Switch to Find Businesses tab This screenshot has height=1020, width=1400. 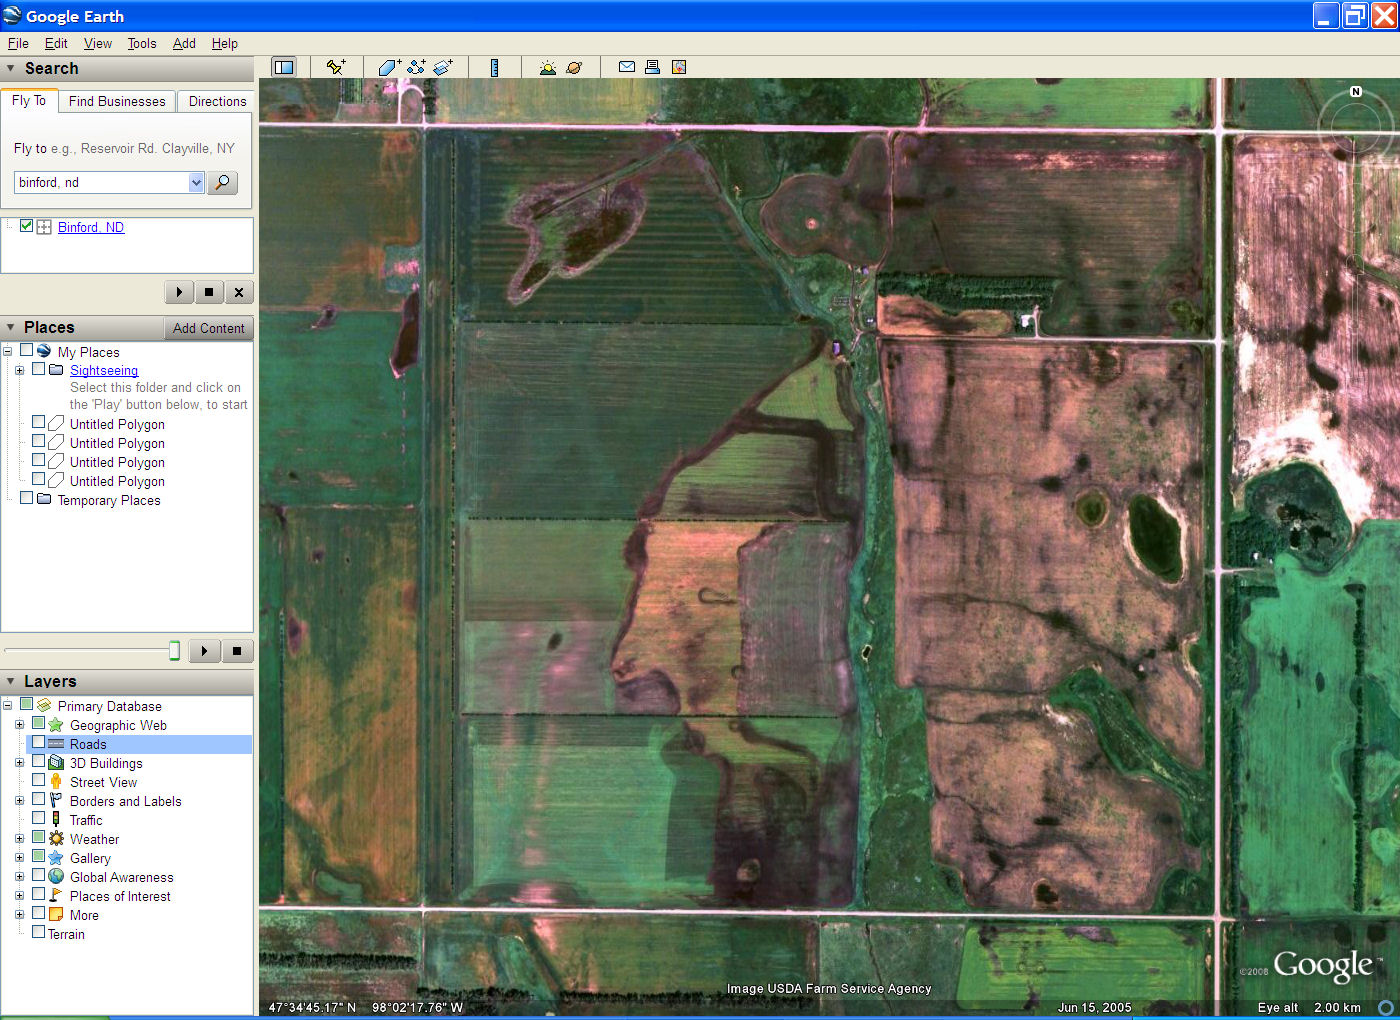click(117, 101)
